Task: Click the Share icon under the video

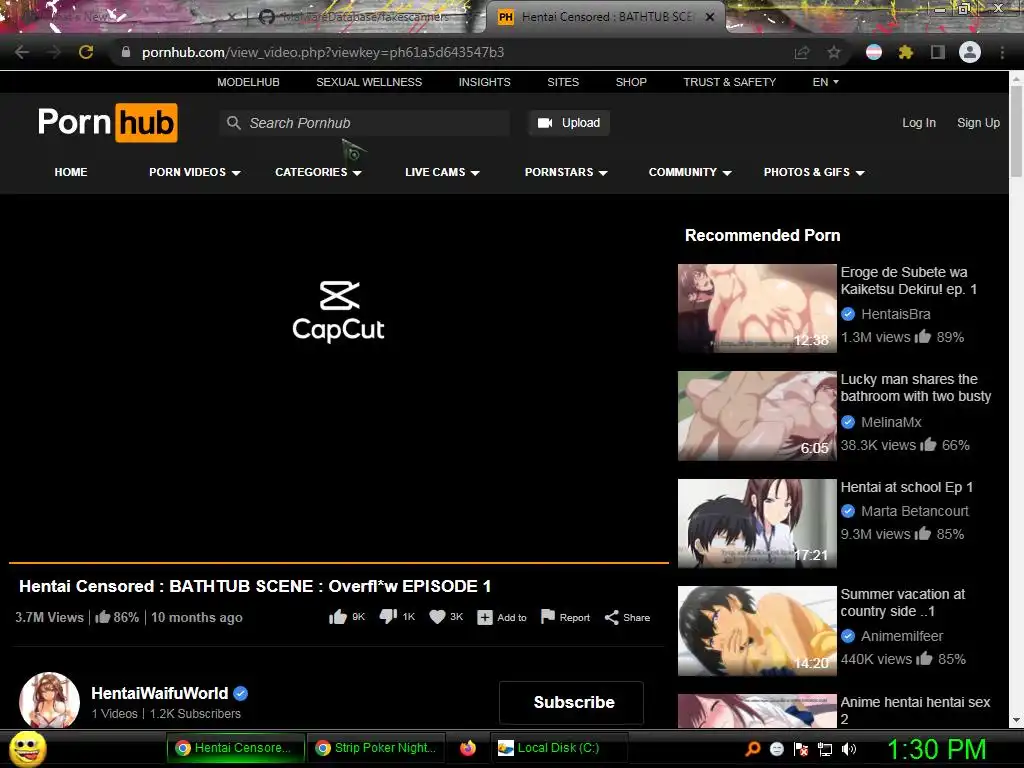Action: coord(611,618)
